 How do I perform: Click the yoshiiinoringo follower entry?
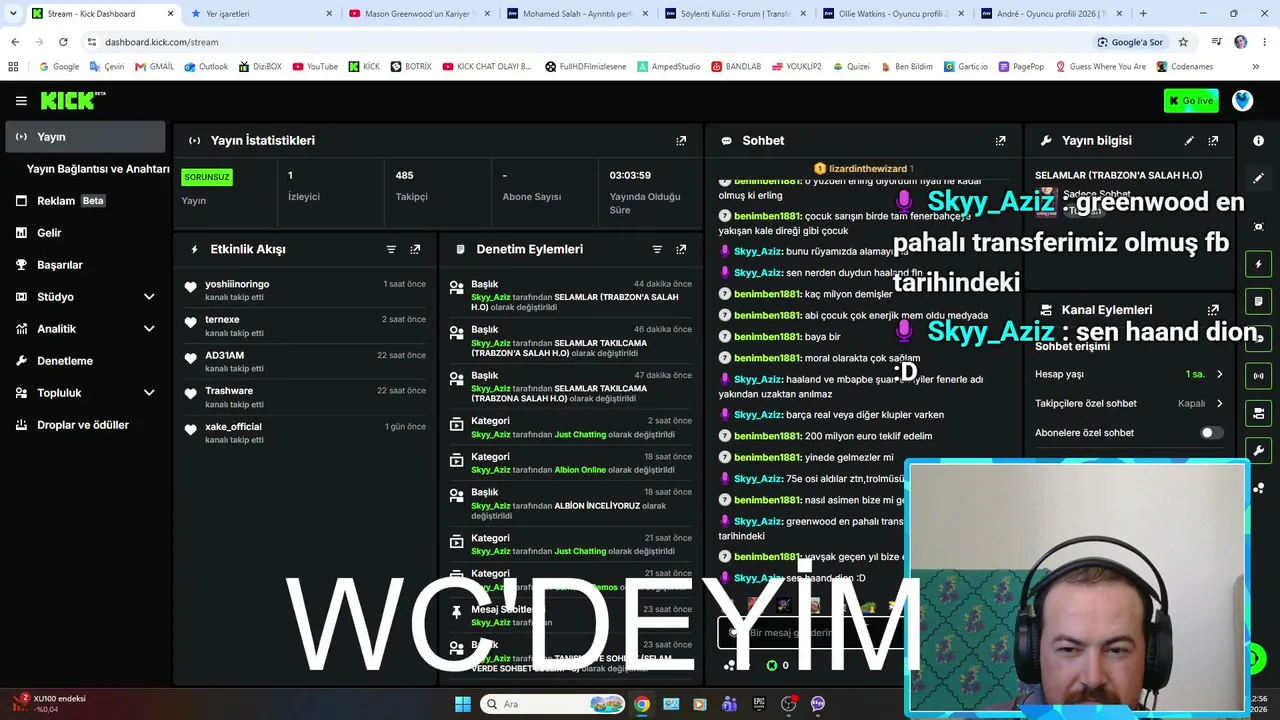306,290
